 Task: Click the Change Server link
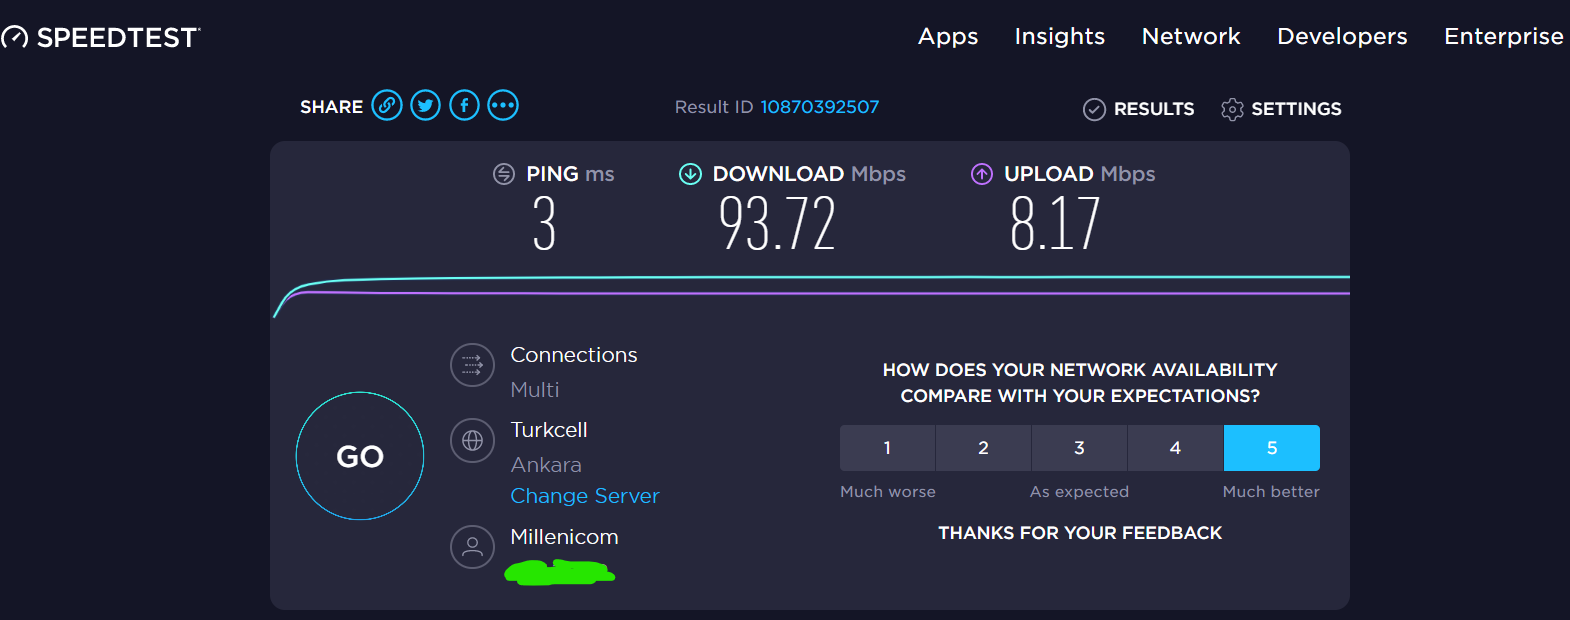click(585, 496)
